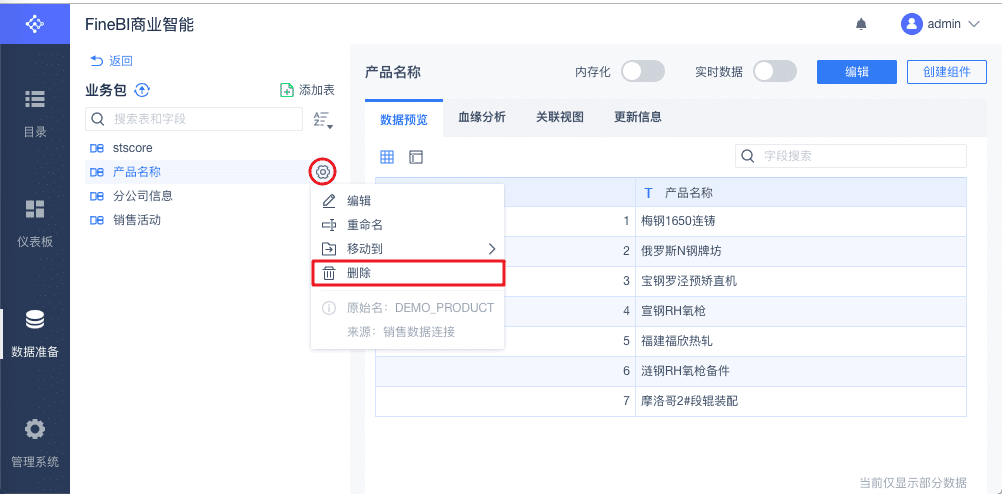1002x494 pixels.
Task: Switch to the grid table view icon
Action: [x=387, y=157]
